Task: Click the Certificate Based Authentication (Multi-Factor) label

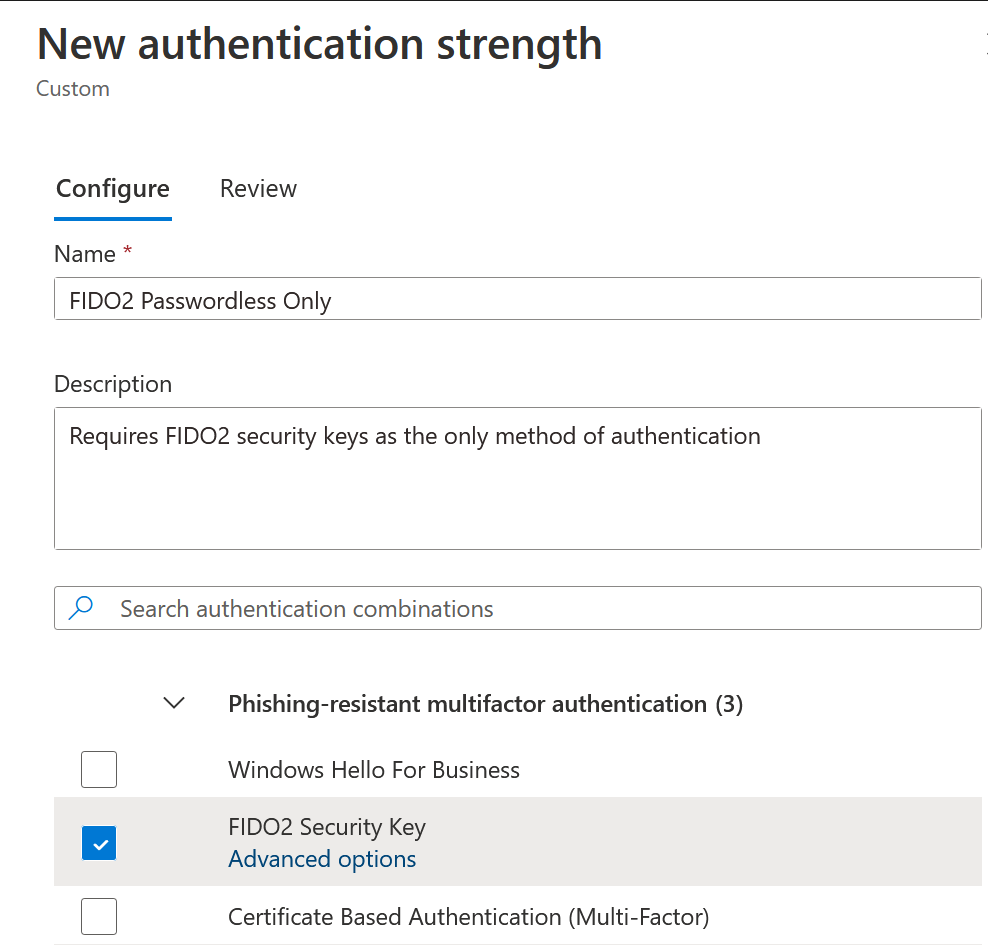Action: [x=469, y=917]
